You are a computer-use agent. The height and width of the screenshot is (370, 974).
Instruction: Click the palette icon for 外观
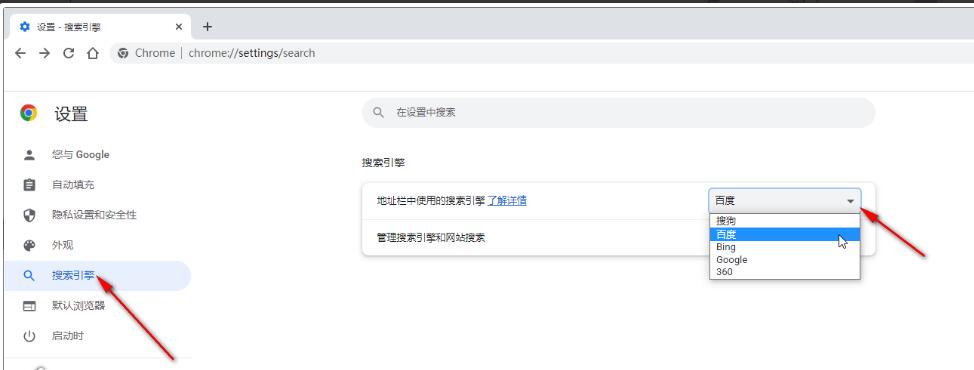click(x=29, y=245)
